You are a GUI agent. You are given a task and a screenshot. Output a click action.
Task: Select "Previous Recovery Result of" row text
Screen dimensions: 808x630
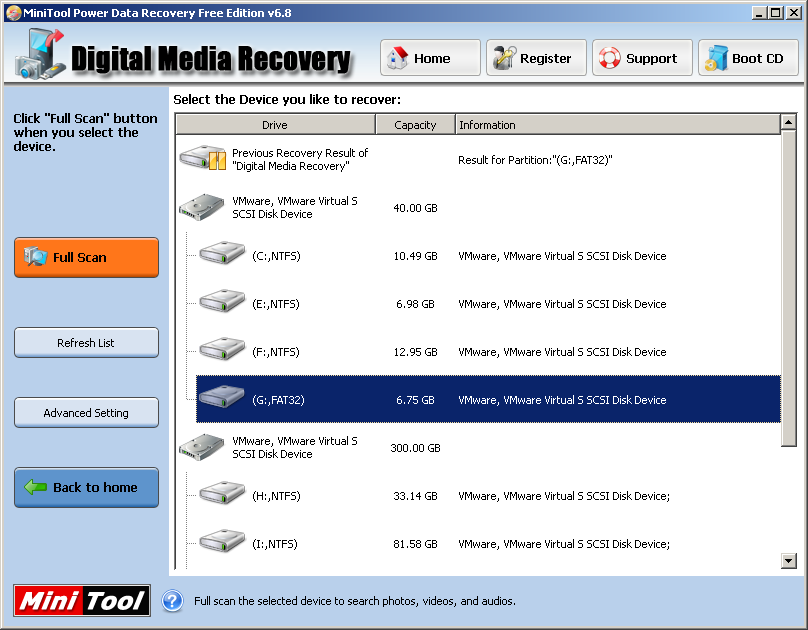[300, 153]
